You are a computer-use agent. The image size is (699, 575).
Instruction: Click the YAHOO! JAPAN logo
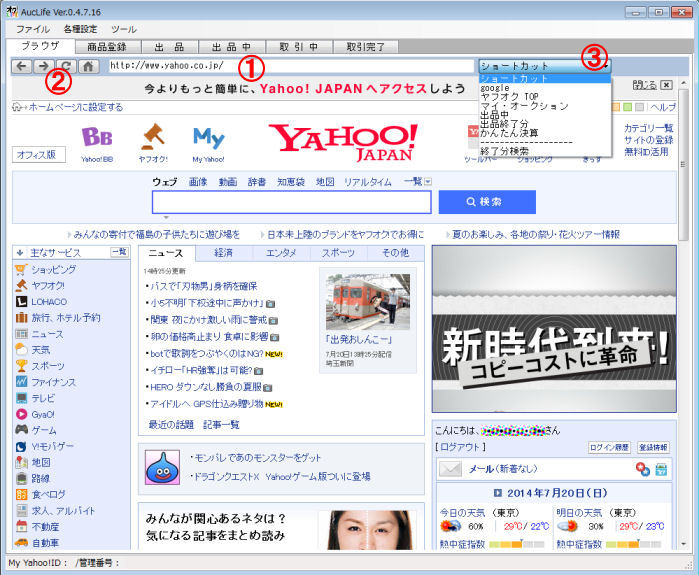tap(343, 143)
